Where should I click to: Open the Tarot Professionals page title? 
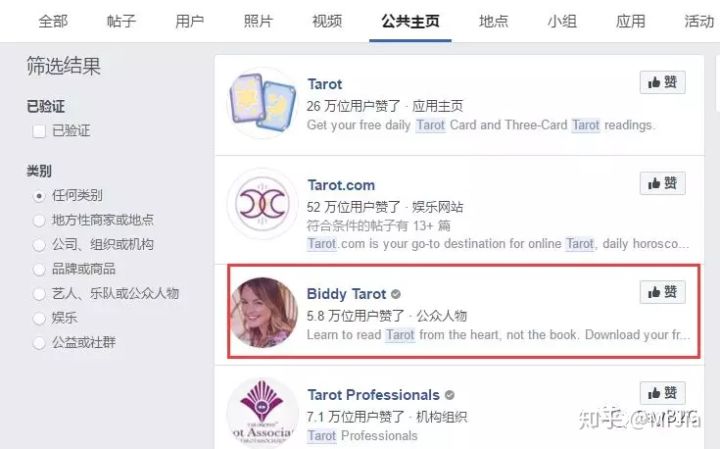[x=373, y=395]
